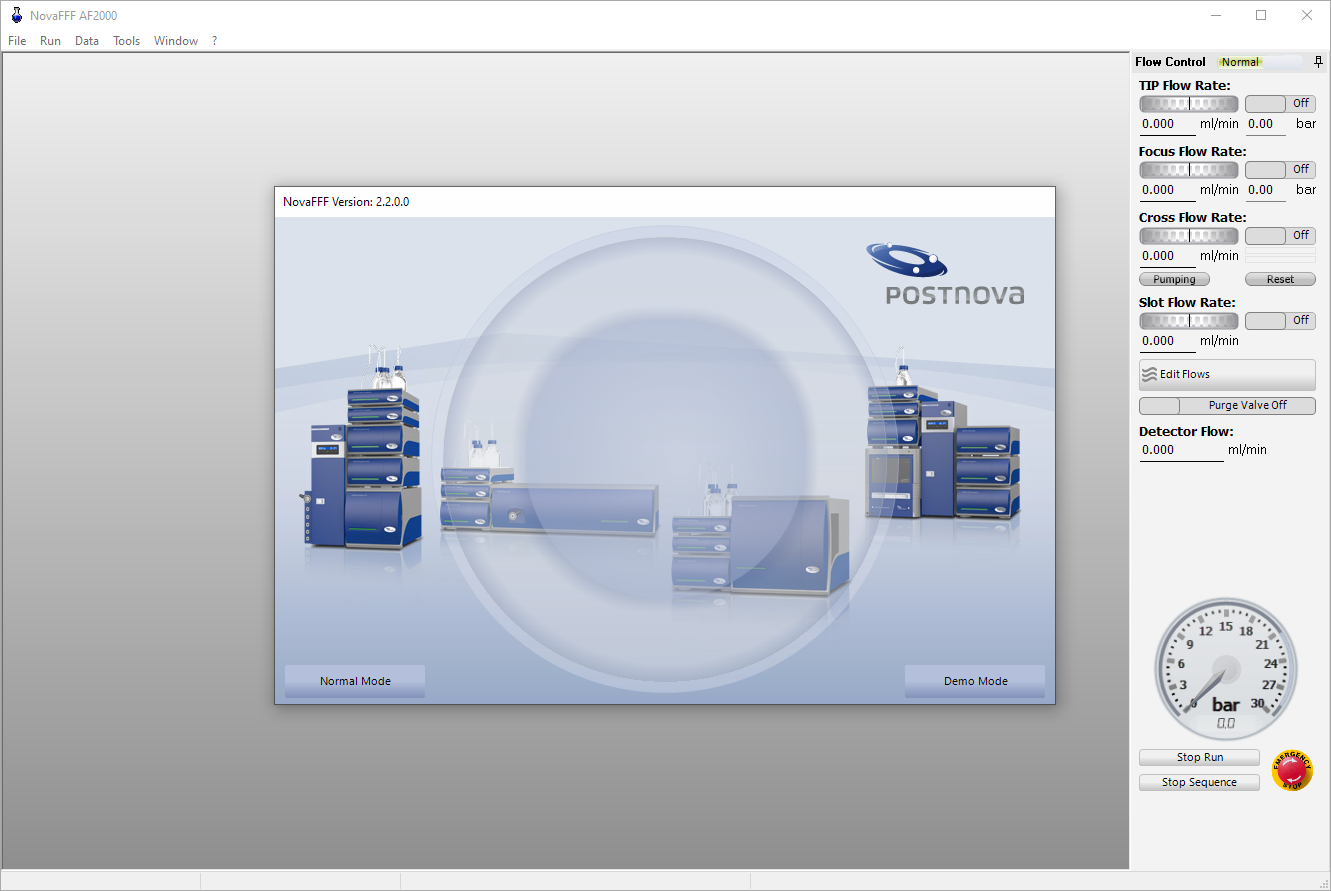1331x891 pixels.
Task: Toggle the TIP Flow Rate Off switch
Action: pos(1280,104)
